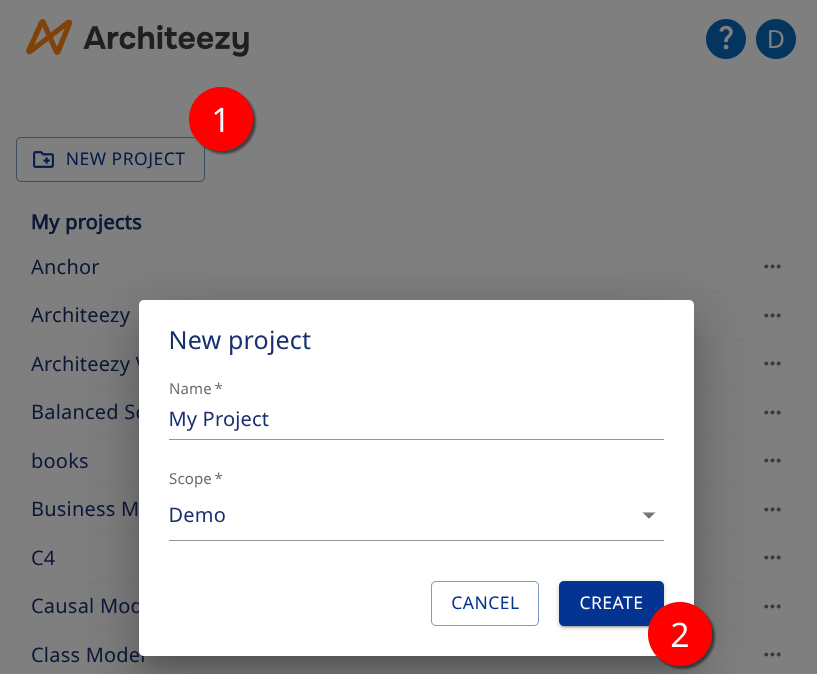Open the account menu via the D avatar
Viewport: 817px width, 674px height.
click(x=775, y=39)
